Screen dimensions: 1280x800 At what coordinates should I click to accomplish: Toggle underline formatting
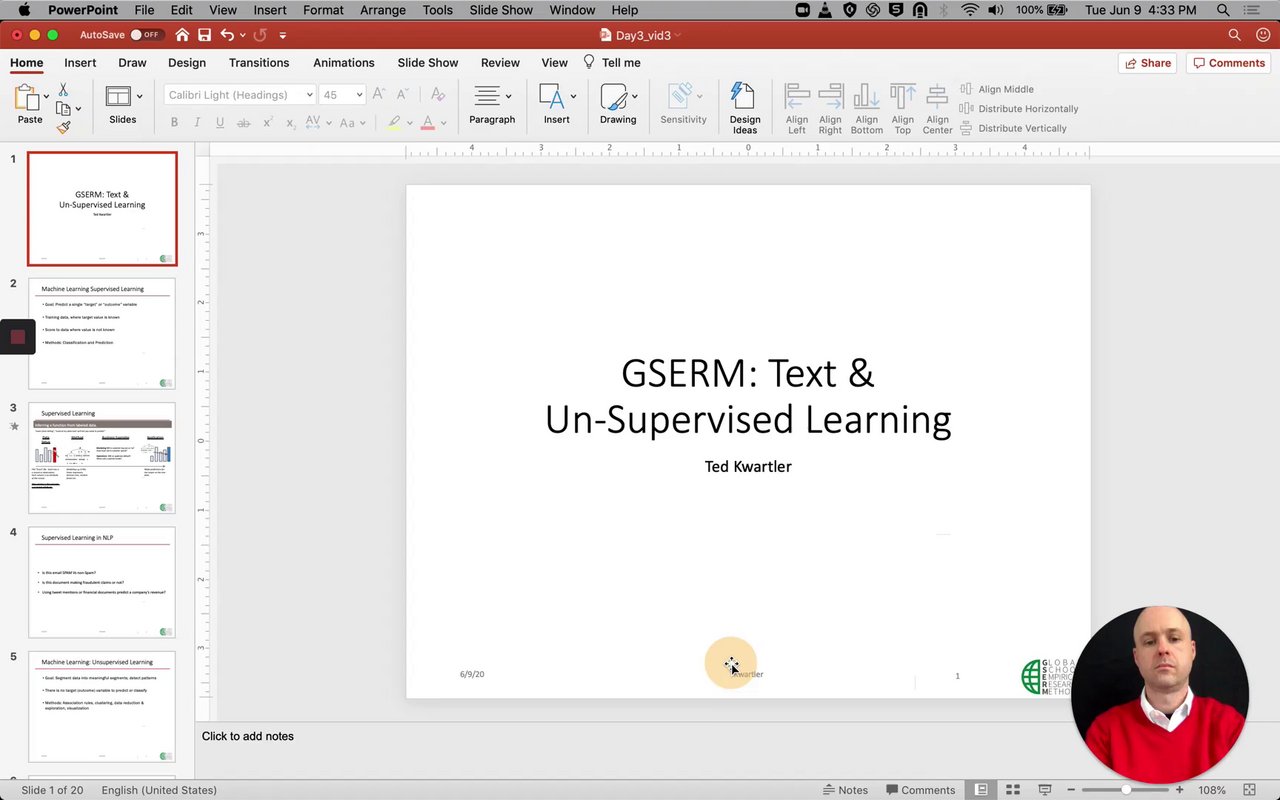coord(220,123)
